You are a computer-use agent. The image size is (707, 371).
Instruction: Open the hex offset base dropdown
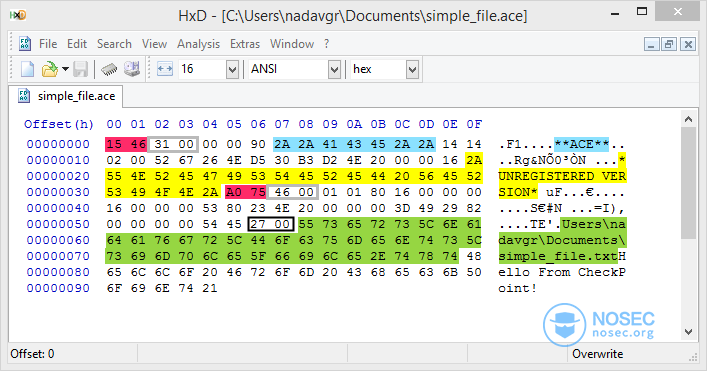(x=412, y=69)
